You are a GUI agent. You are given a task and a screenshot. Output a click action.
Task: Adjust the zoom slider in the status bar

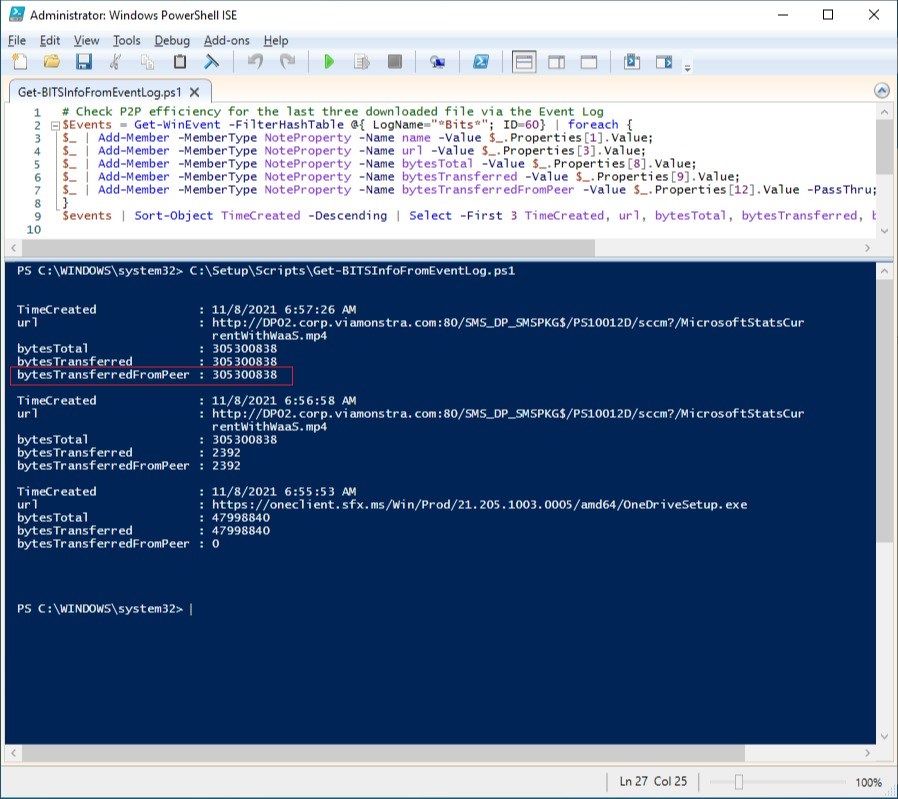pos(739,781)
